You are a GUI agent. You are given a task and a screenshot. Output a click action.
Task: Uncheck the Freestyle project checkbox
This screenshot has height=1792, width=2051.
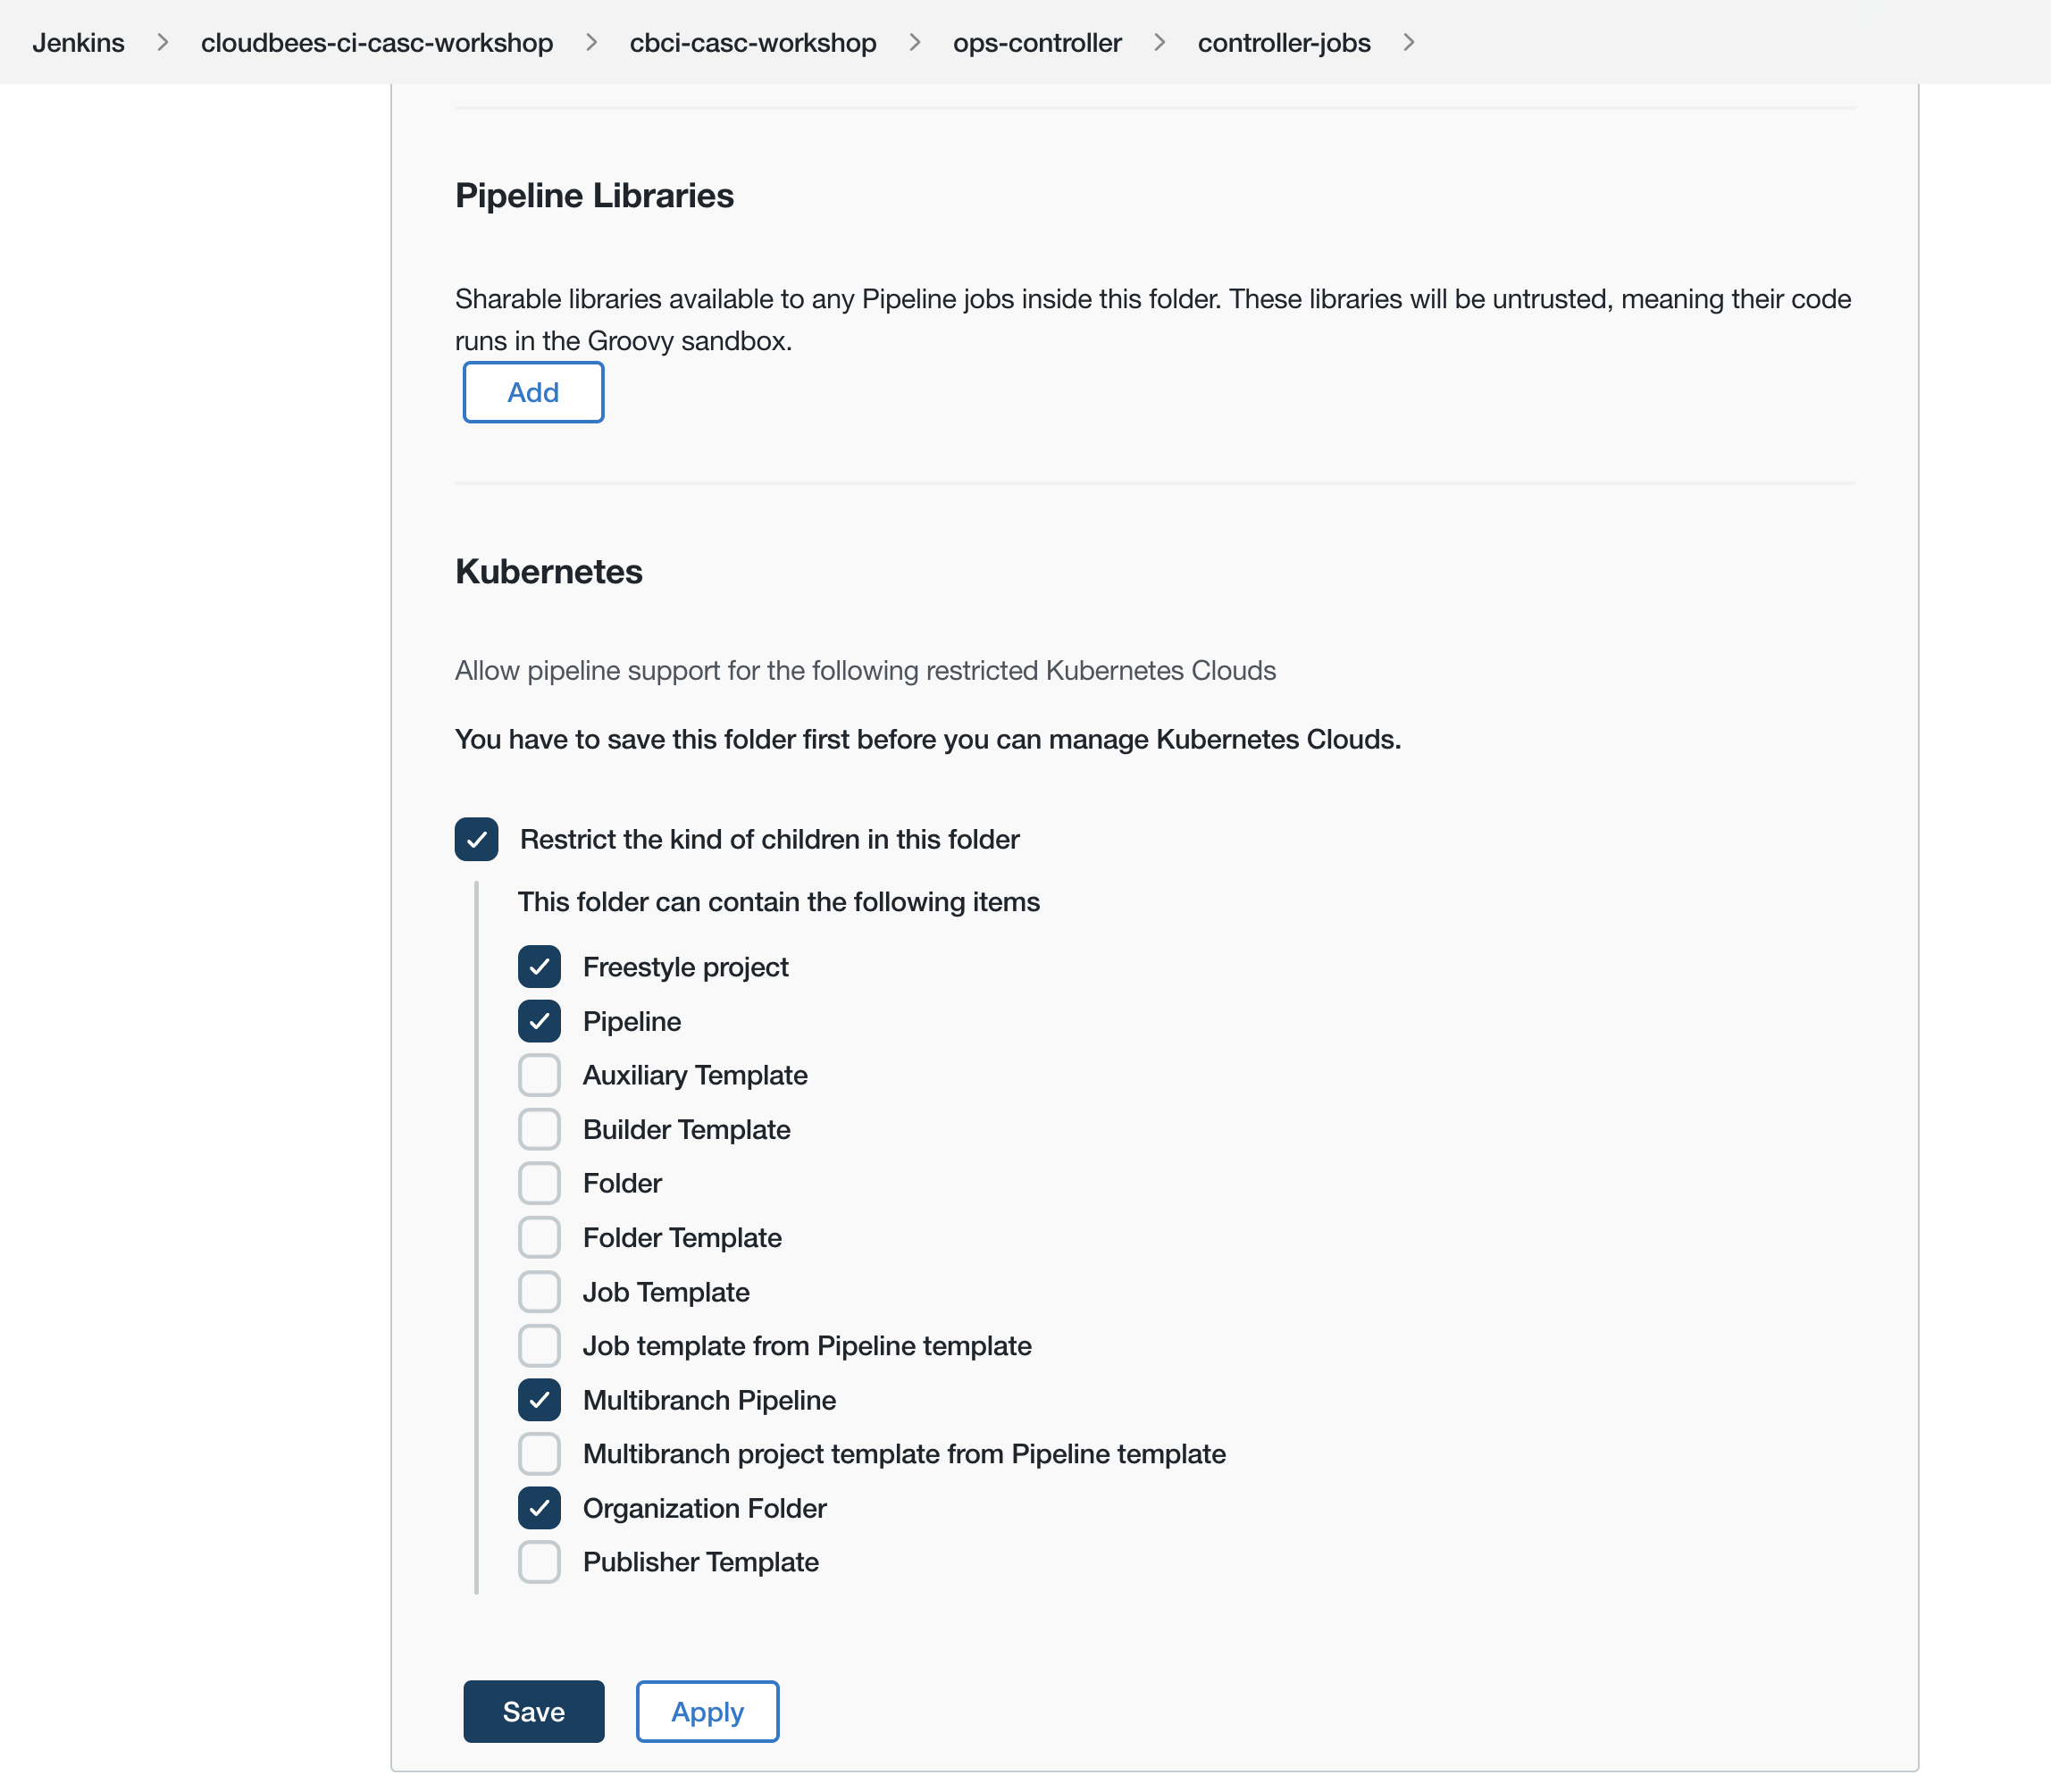[539, 966]
